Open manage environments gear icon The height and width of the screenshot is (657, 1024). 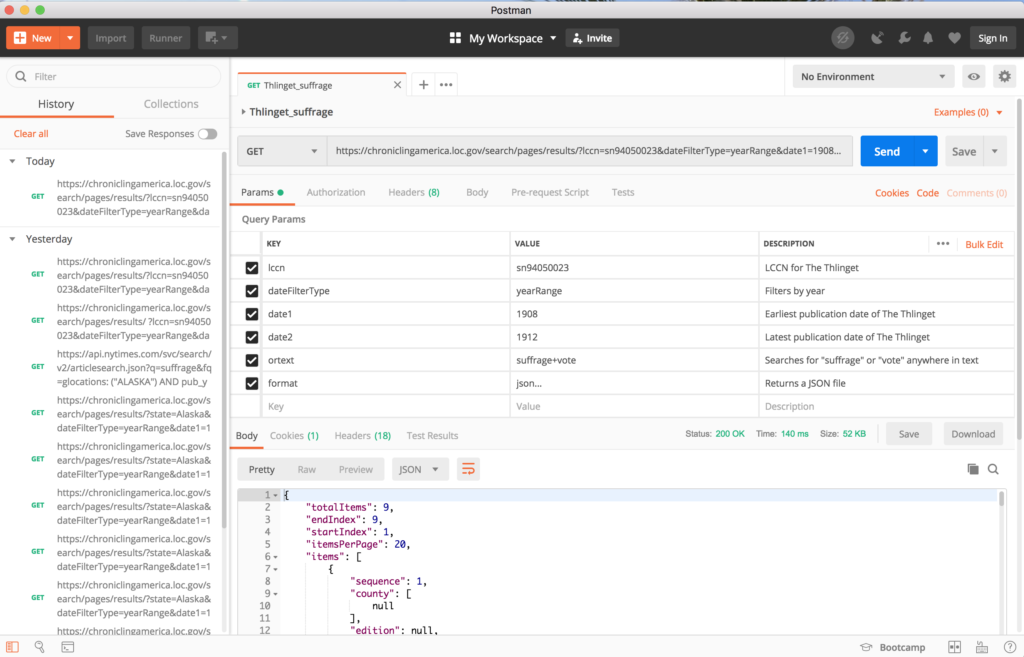(x=1004, y=76)
